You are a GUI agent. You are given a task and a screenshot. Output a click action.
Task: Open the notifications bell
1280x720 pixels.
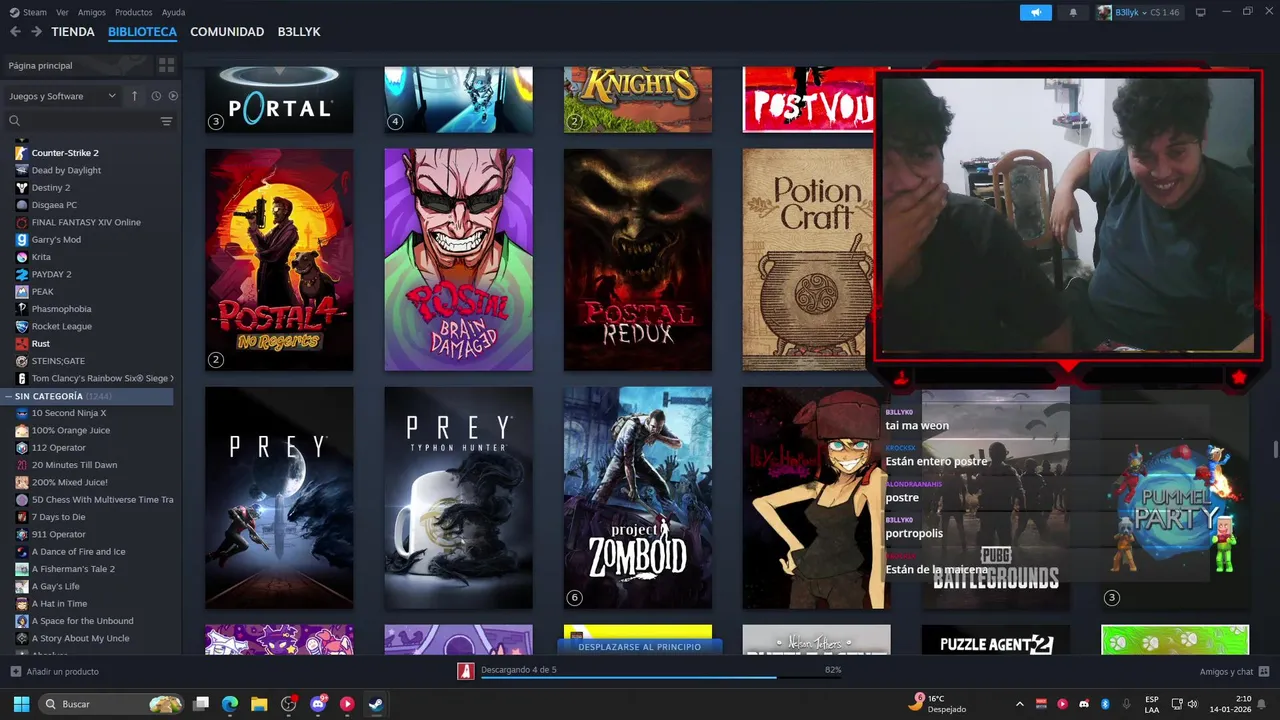1073,12
